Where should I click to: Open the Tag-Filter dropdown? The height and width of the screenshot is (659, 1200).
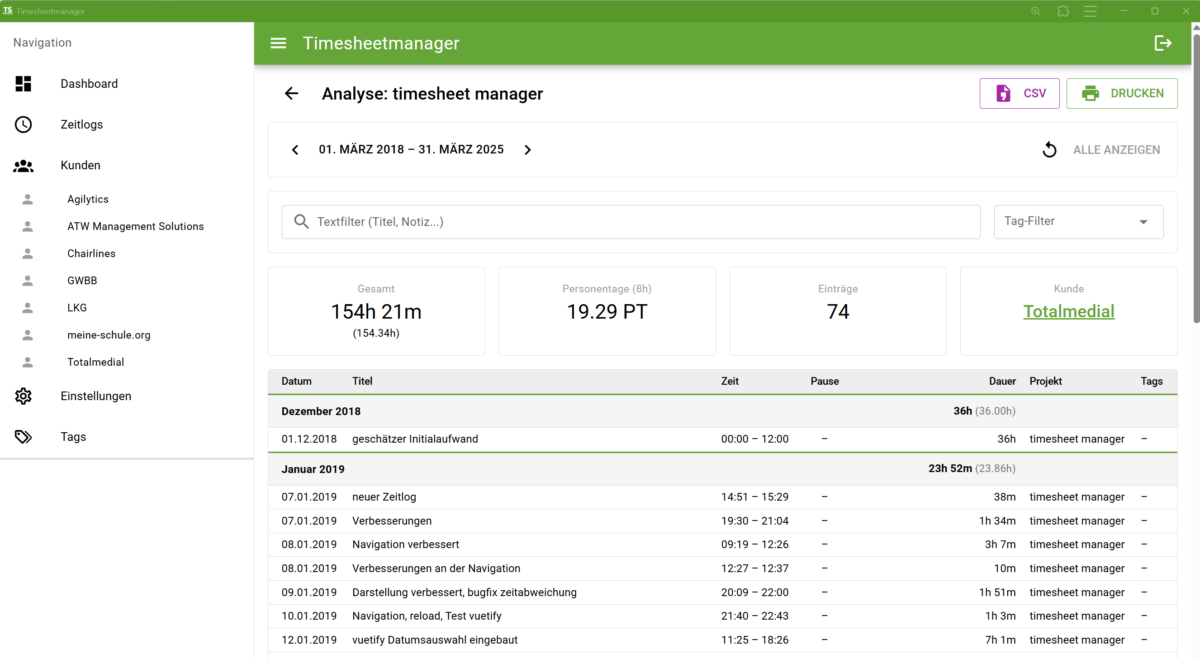[x=1078, y=222]
